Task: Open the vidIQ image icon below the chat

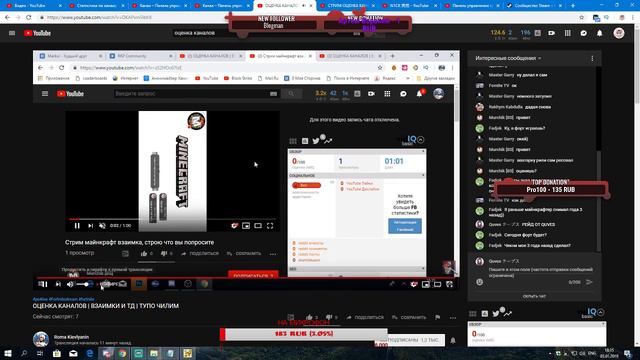Action: [x=484, y=313]
